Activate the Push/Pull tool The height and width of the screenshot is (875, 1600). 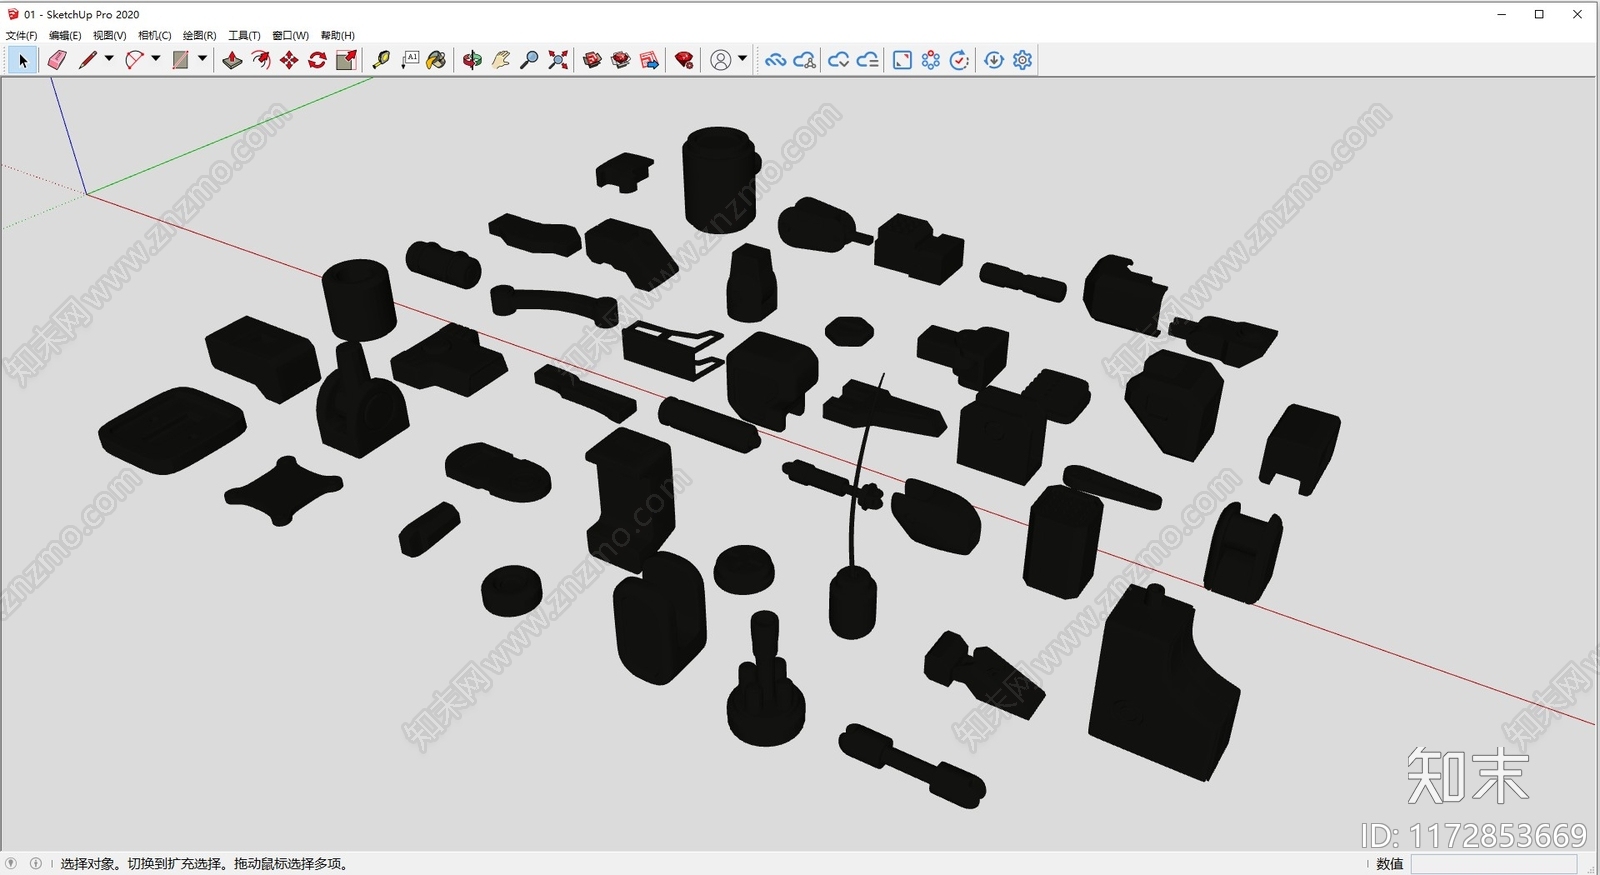coord(232,60)
